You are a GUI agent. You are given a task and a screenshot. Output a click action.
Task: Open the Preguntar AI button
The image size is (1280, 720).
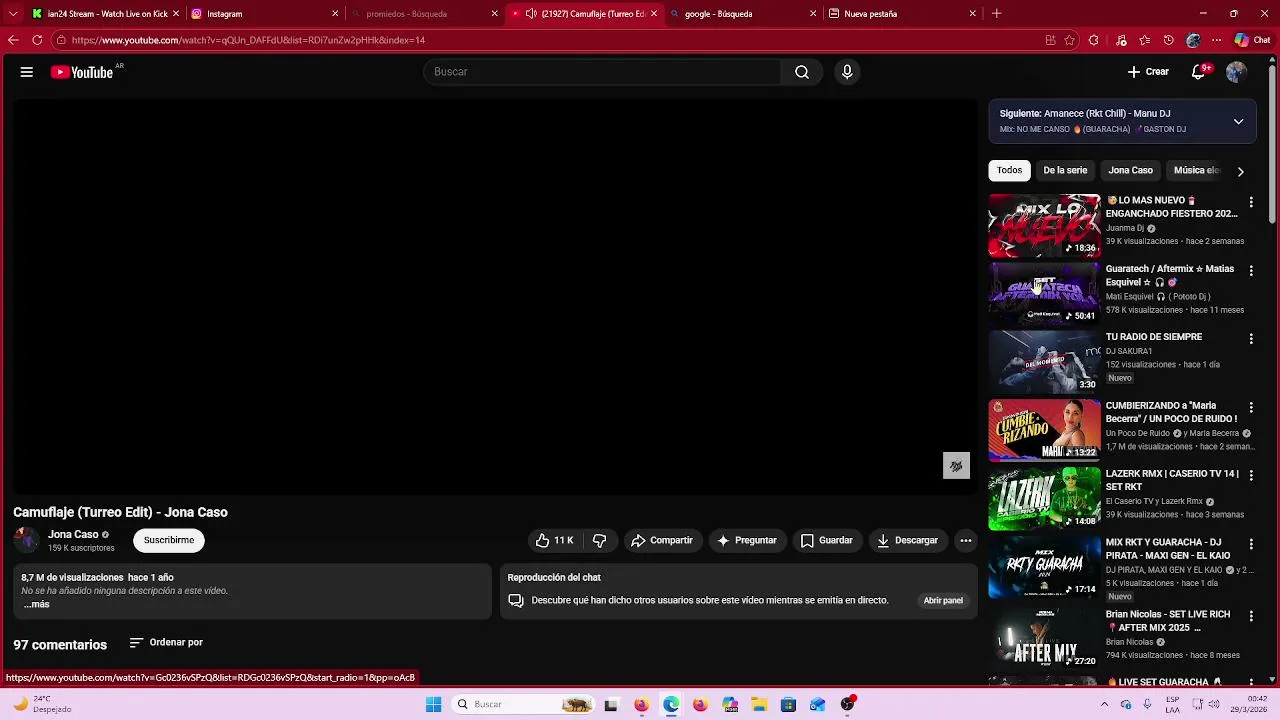click(x=746, y=540)
